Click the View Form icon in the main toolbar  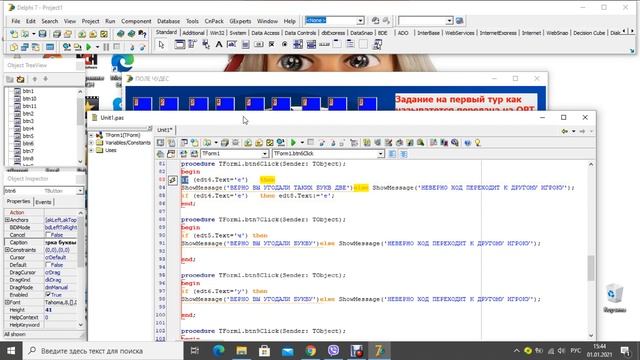[x=24, y=47]
